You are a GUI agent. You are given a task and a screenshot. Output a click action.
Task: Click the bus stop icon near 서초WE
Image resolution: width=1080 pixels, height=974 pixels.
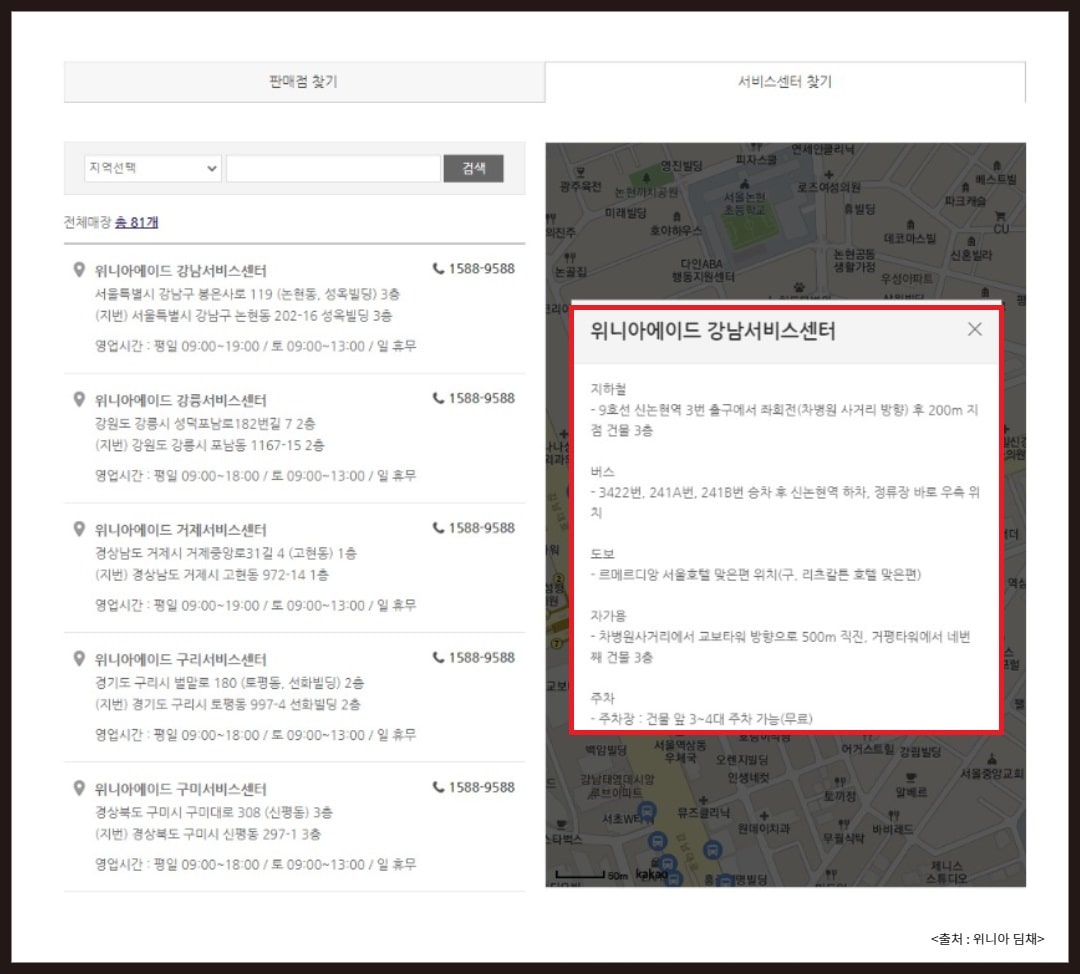(x=646, y=811)
